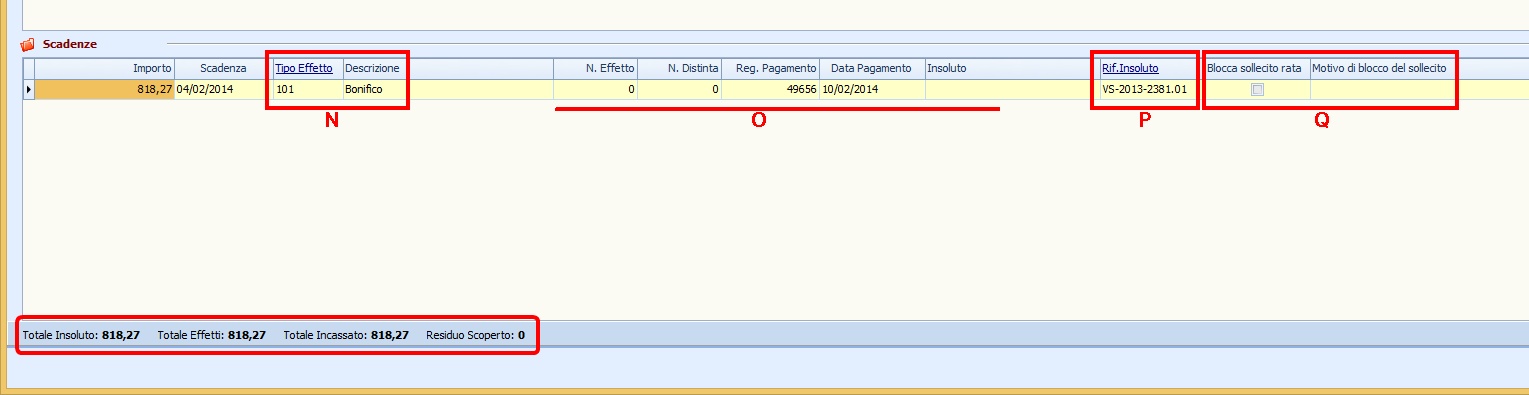
Task: Sort by Tipo Effetto column header
Action: tap(304, 68)
